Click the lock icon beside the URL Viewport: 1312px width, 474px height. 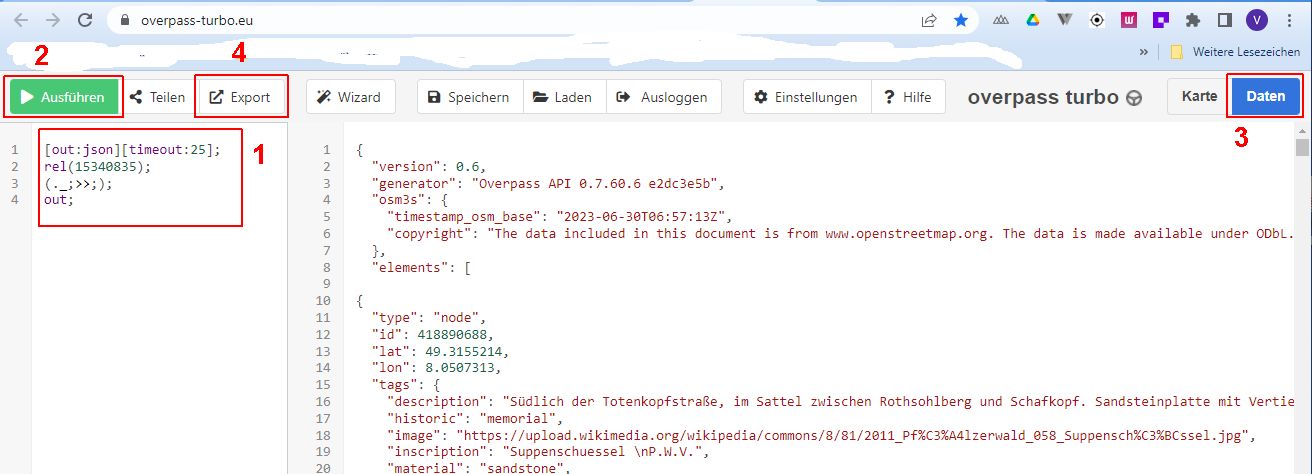click(124, 20)
